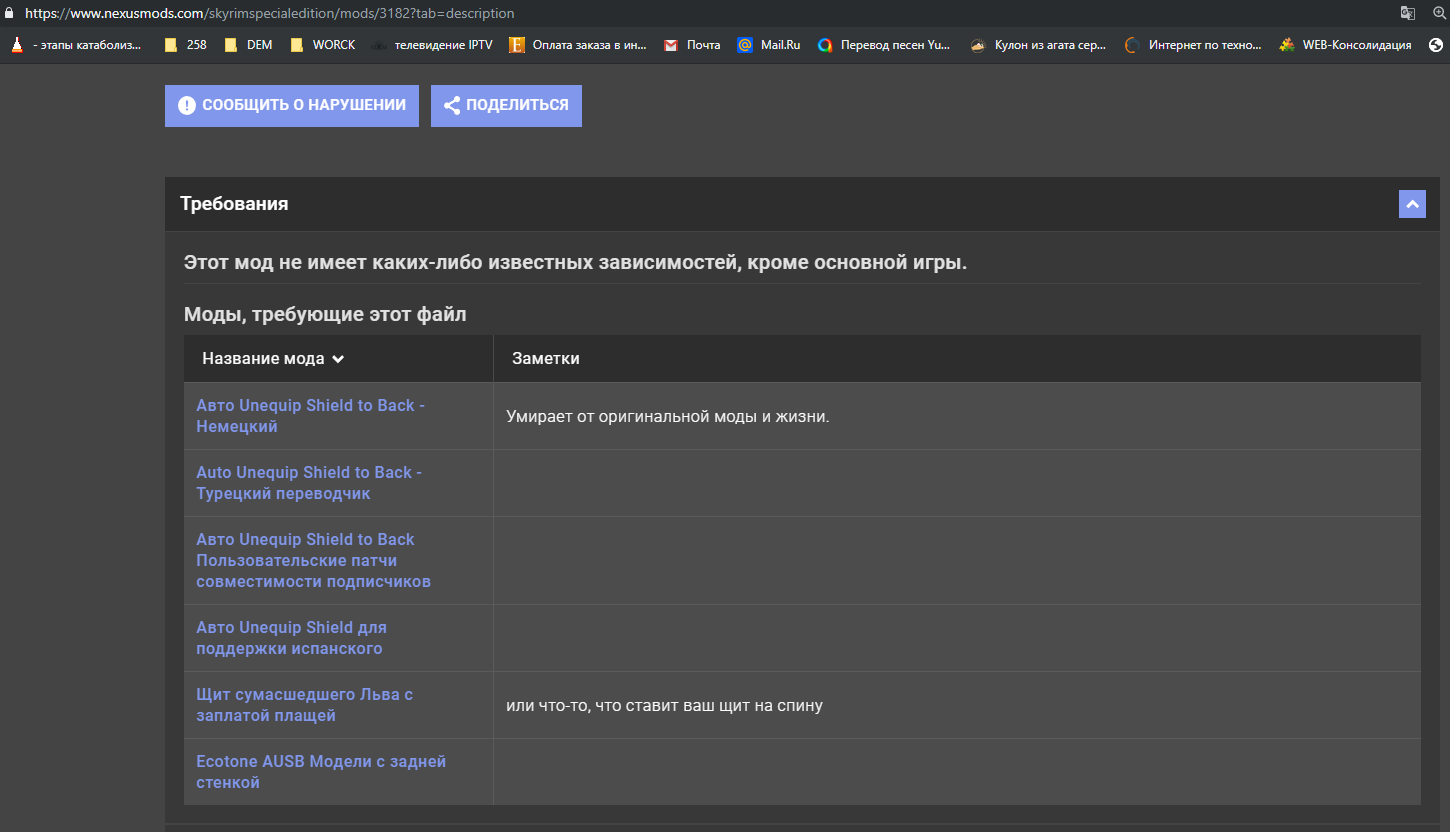Viewport: 1450px width, 832px height.
Task: Open the Mail.Ru bookmark
Action: coord(769,45)
